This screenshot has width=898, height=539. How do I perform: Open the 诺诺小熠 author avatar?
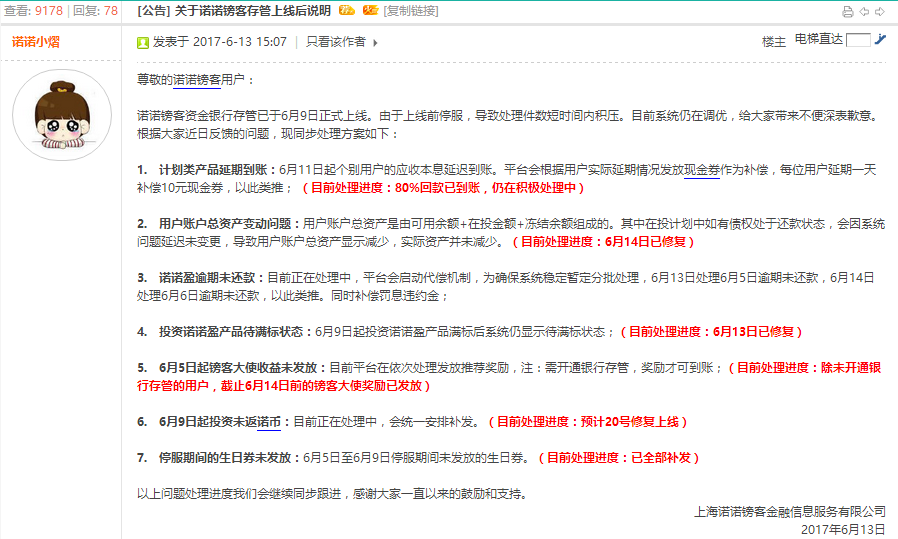coord(62,115)
